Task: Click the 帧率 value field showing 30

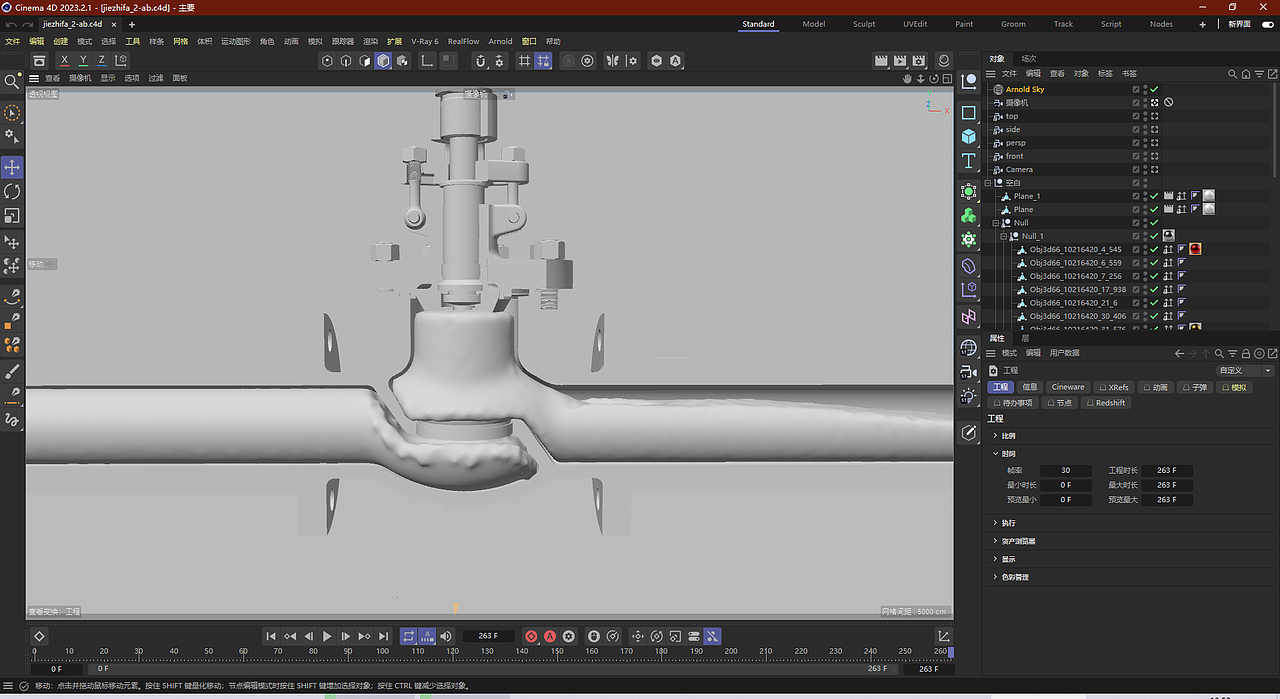Action: [x=1065, y=470]
